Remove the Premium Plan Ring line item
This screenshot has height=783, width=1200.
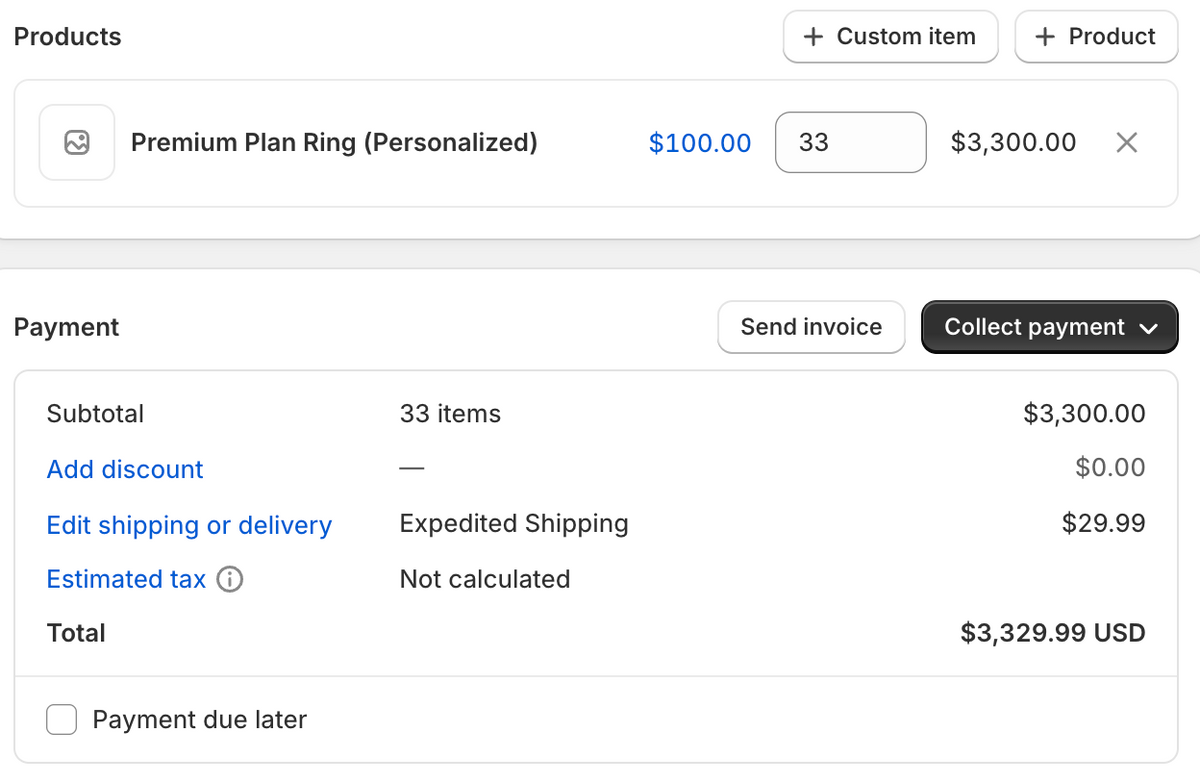1126,143
